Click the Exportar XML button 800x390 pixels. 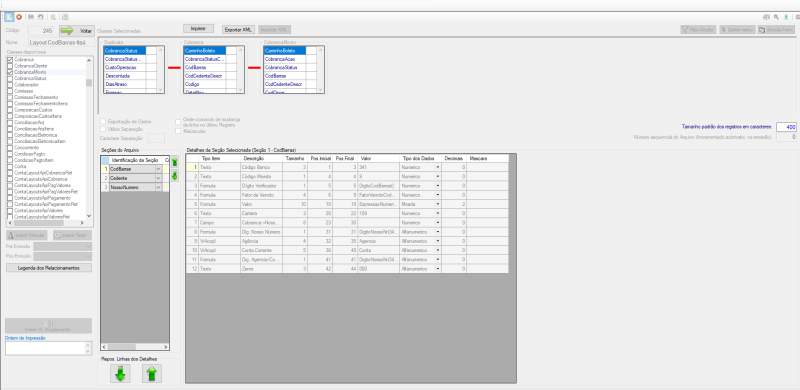pos(238,30)
